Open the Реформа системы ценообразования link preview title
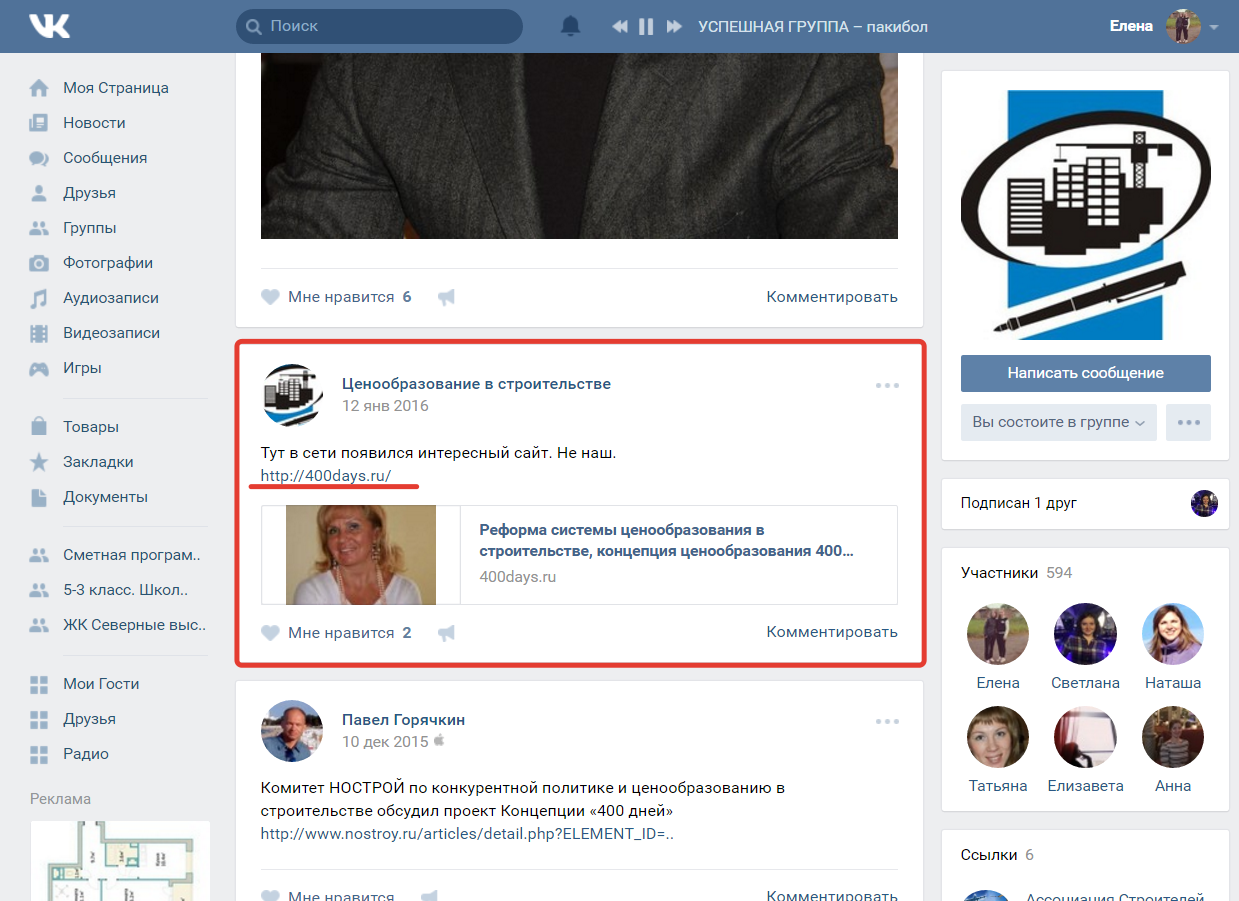The width and height of the screenshot is (1239, 901). (x=666, y=540)
